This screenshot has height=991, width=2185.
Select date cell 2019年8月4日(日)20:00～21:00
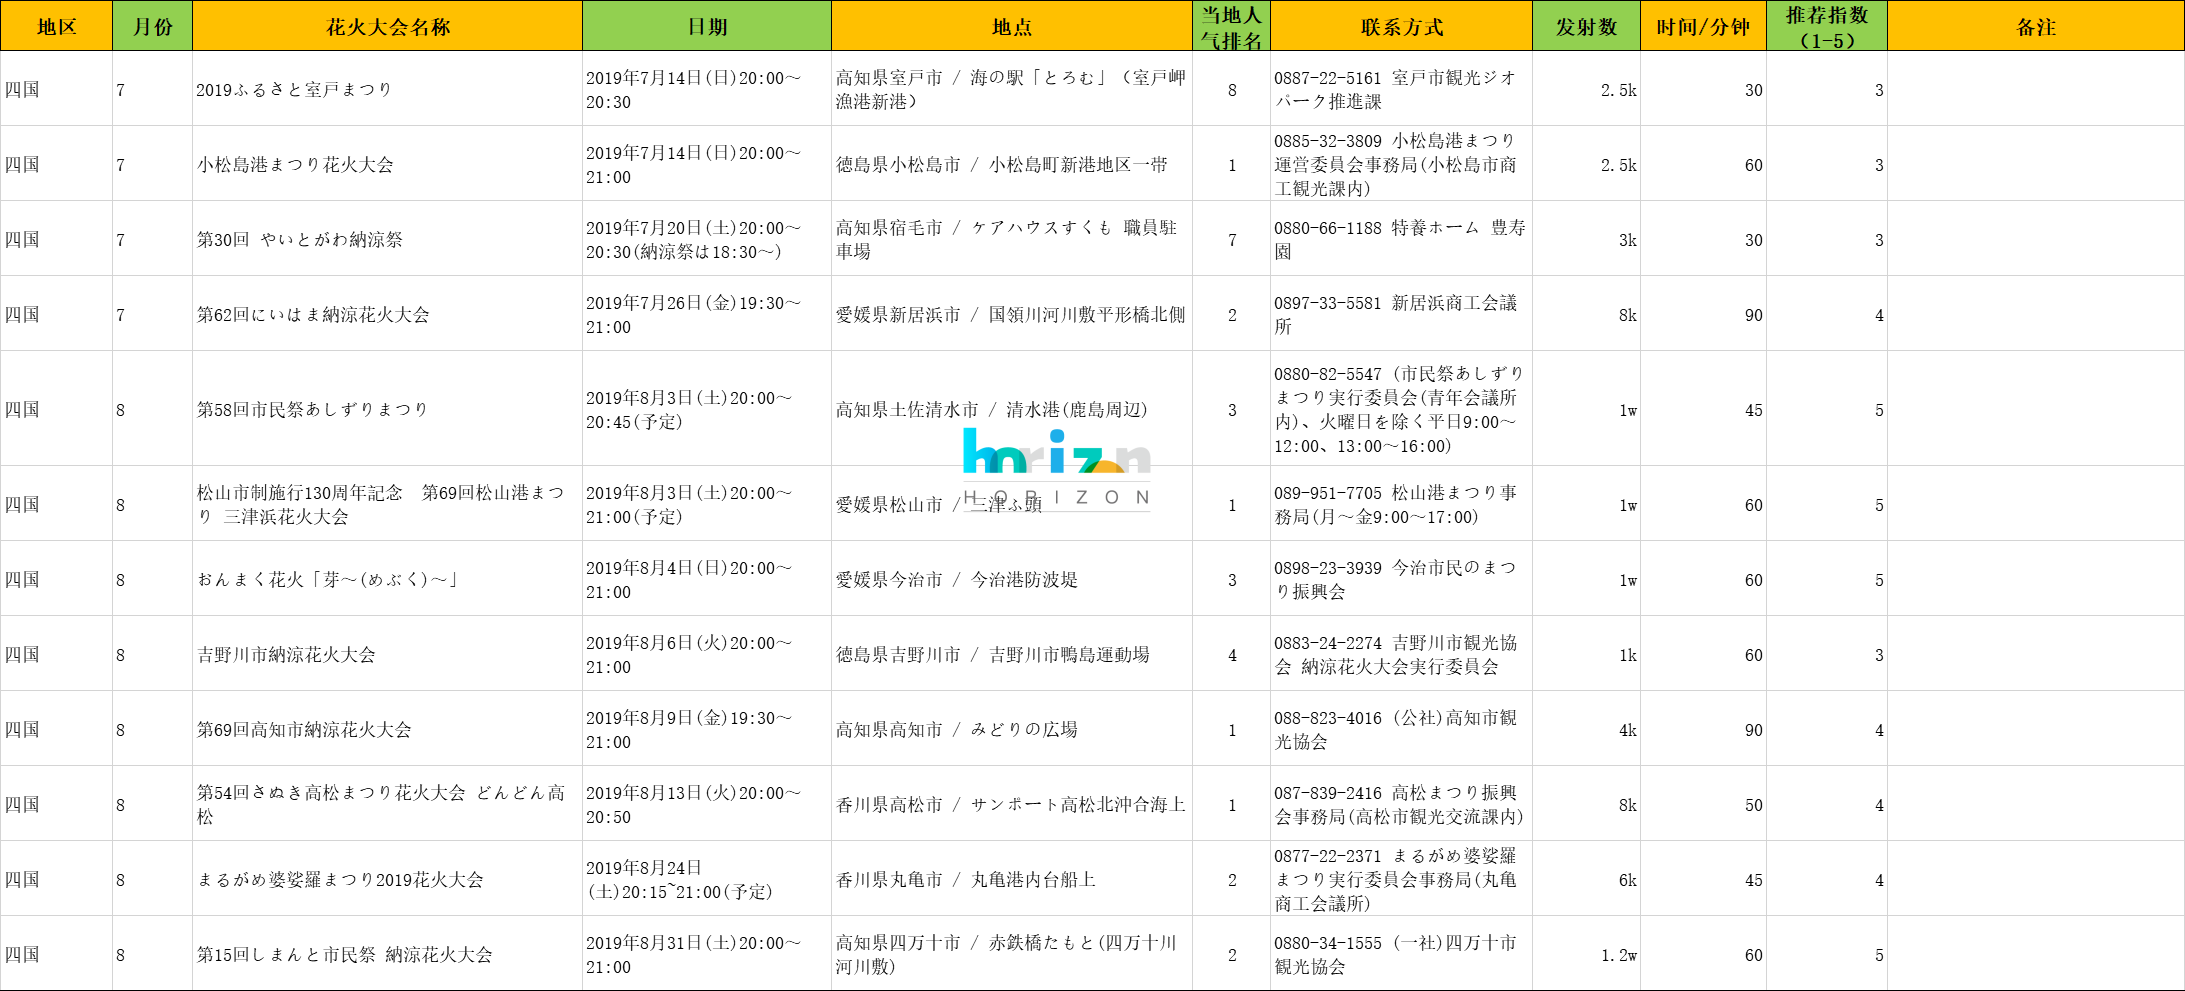click(707, 579)
